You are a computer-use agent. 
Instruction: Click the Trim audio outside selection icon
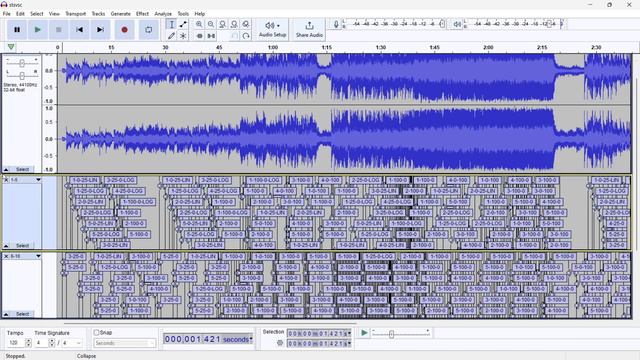click(x=199, y=36)
